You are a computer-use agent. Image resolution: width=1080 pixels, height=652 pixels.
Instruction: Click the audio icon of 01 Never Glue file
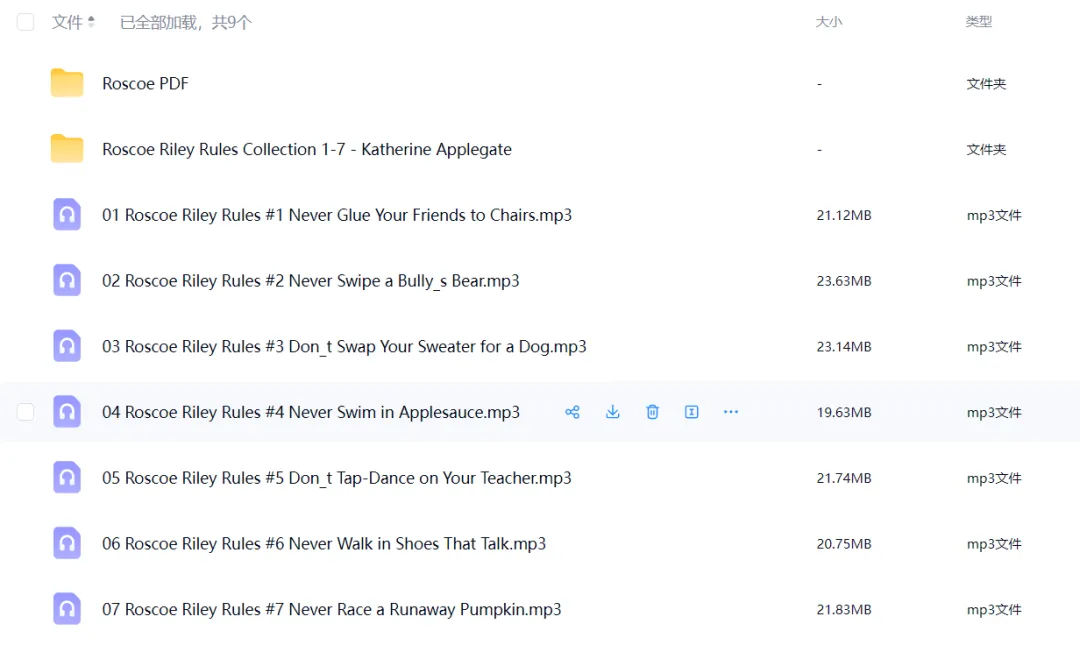click(x=67, y=214)
